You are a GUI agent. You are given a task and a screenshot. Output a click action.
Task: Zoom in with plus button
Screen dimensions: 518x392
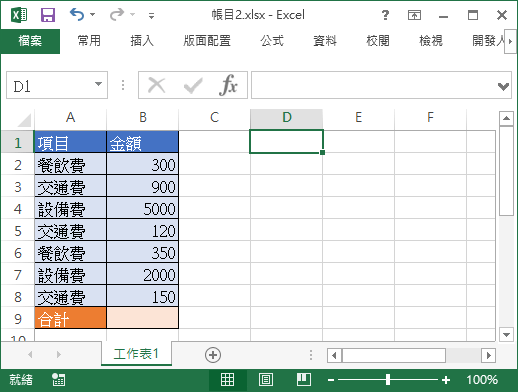pos(446,380)
